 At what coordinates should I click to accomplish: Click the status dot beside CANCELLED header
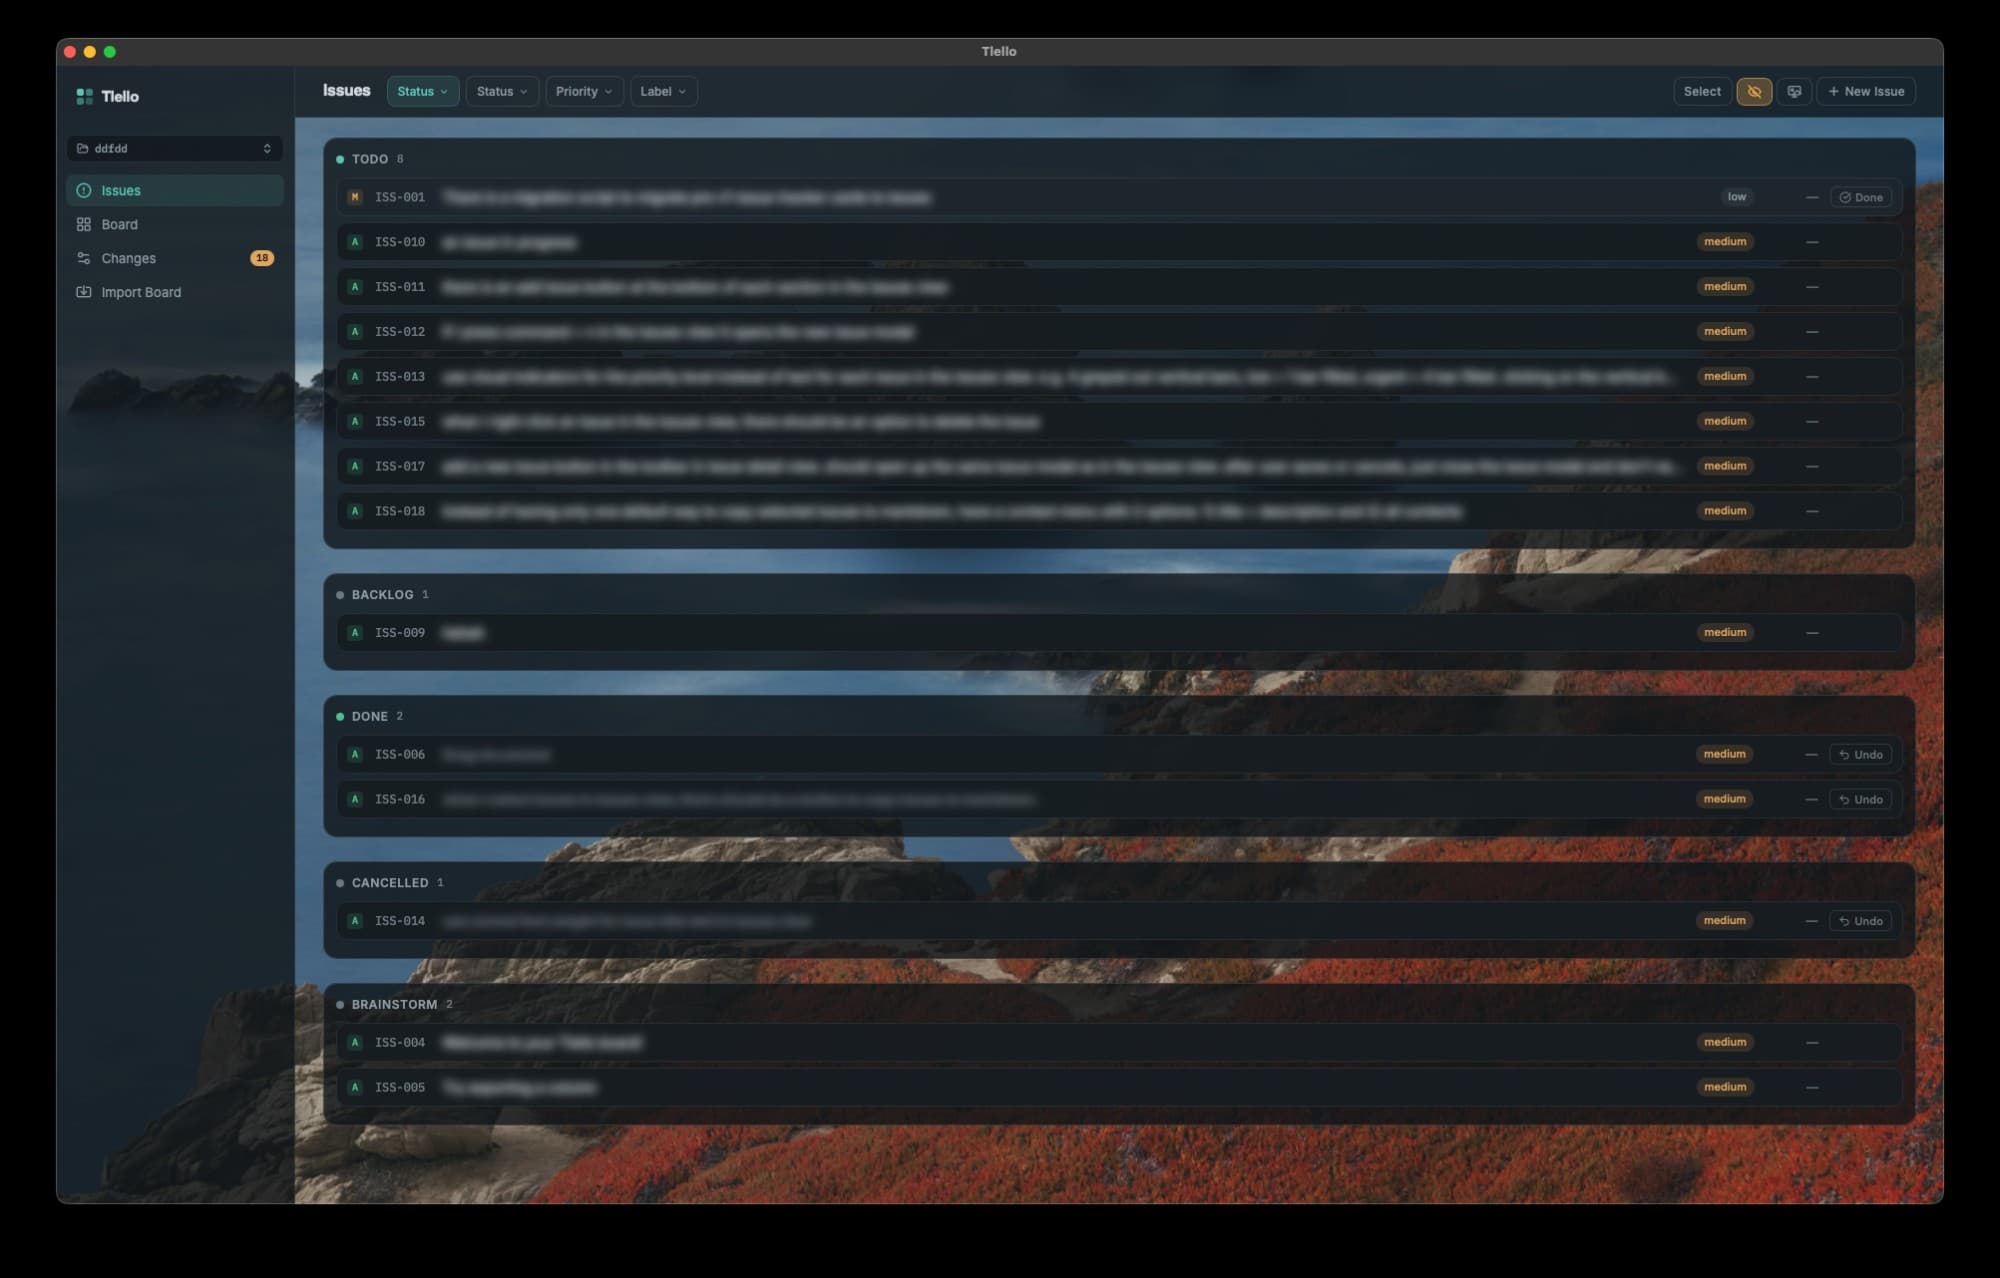[x=339, y=882]
